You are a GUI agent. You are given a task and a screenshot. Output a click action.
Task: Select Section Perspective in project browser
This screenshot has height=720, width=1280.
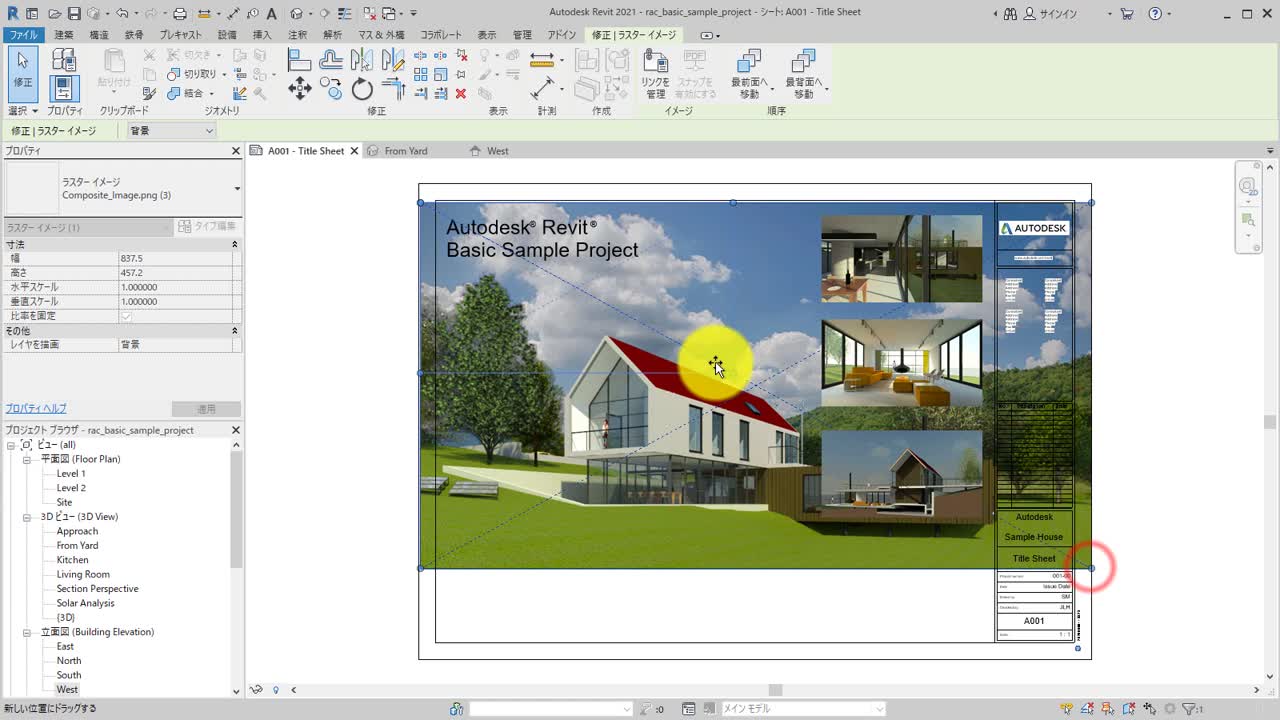tap(97, 589)
